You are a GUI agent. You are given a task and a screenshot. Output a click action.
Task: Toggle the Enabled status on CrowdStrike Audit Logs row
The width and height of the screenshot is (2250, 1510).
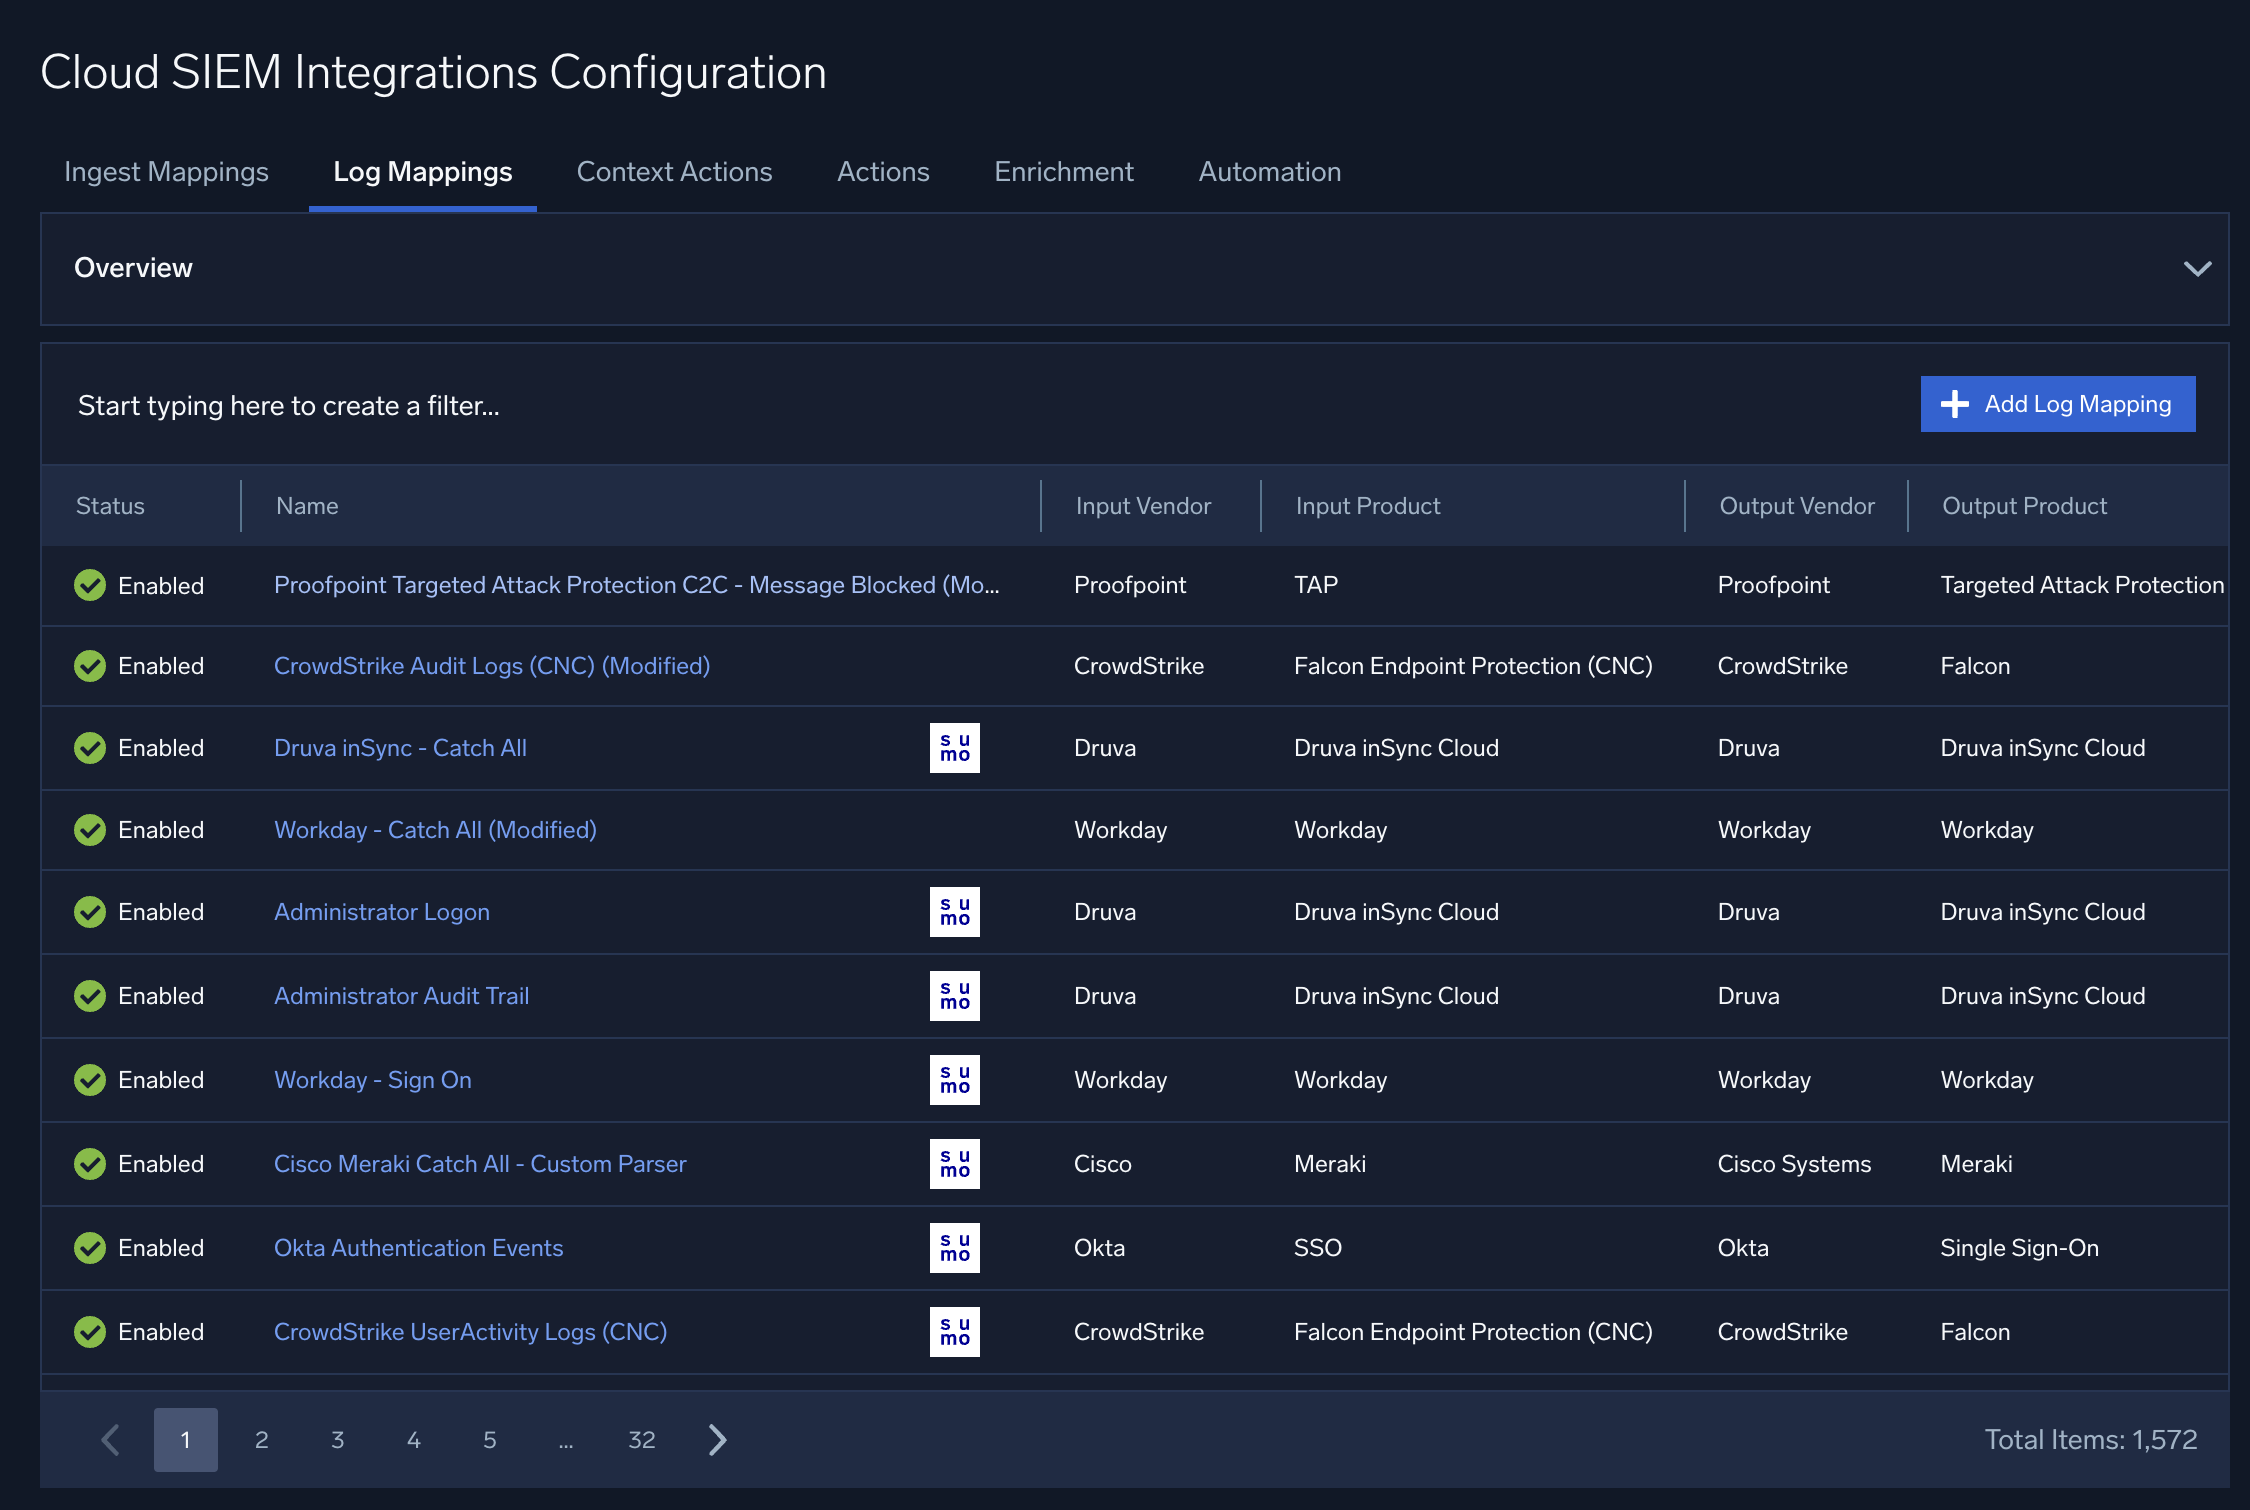tap(89, 665)
